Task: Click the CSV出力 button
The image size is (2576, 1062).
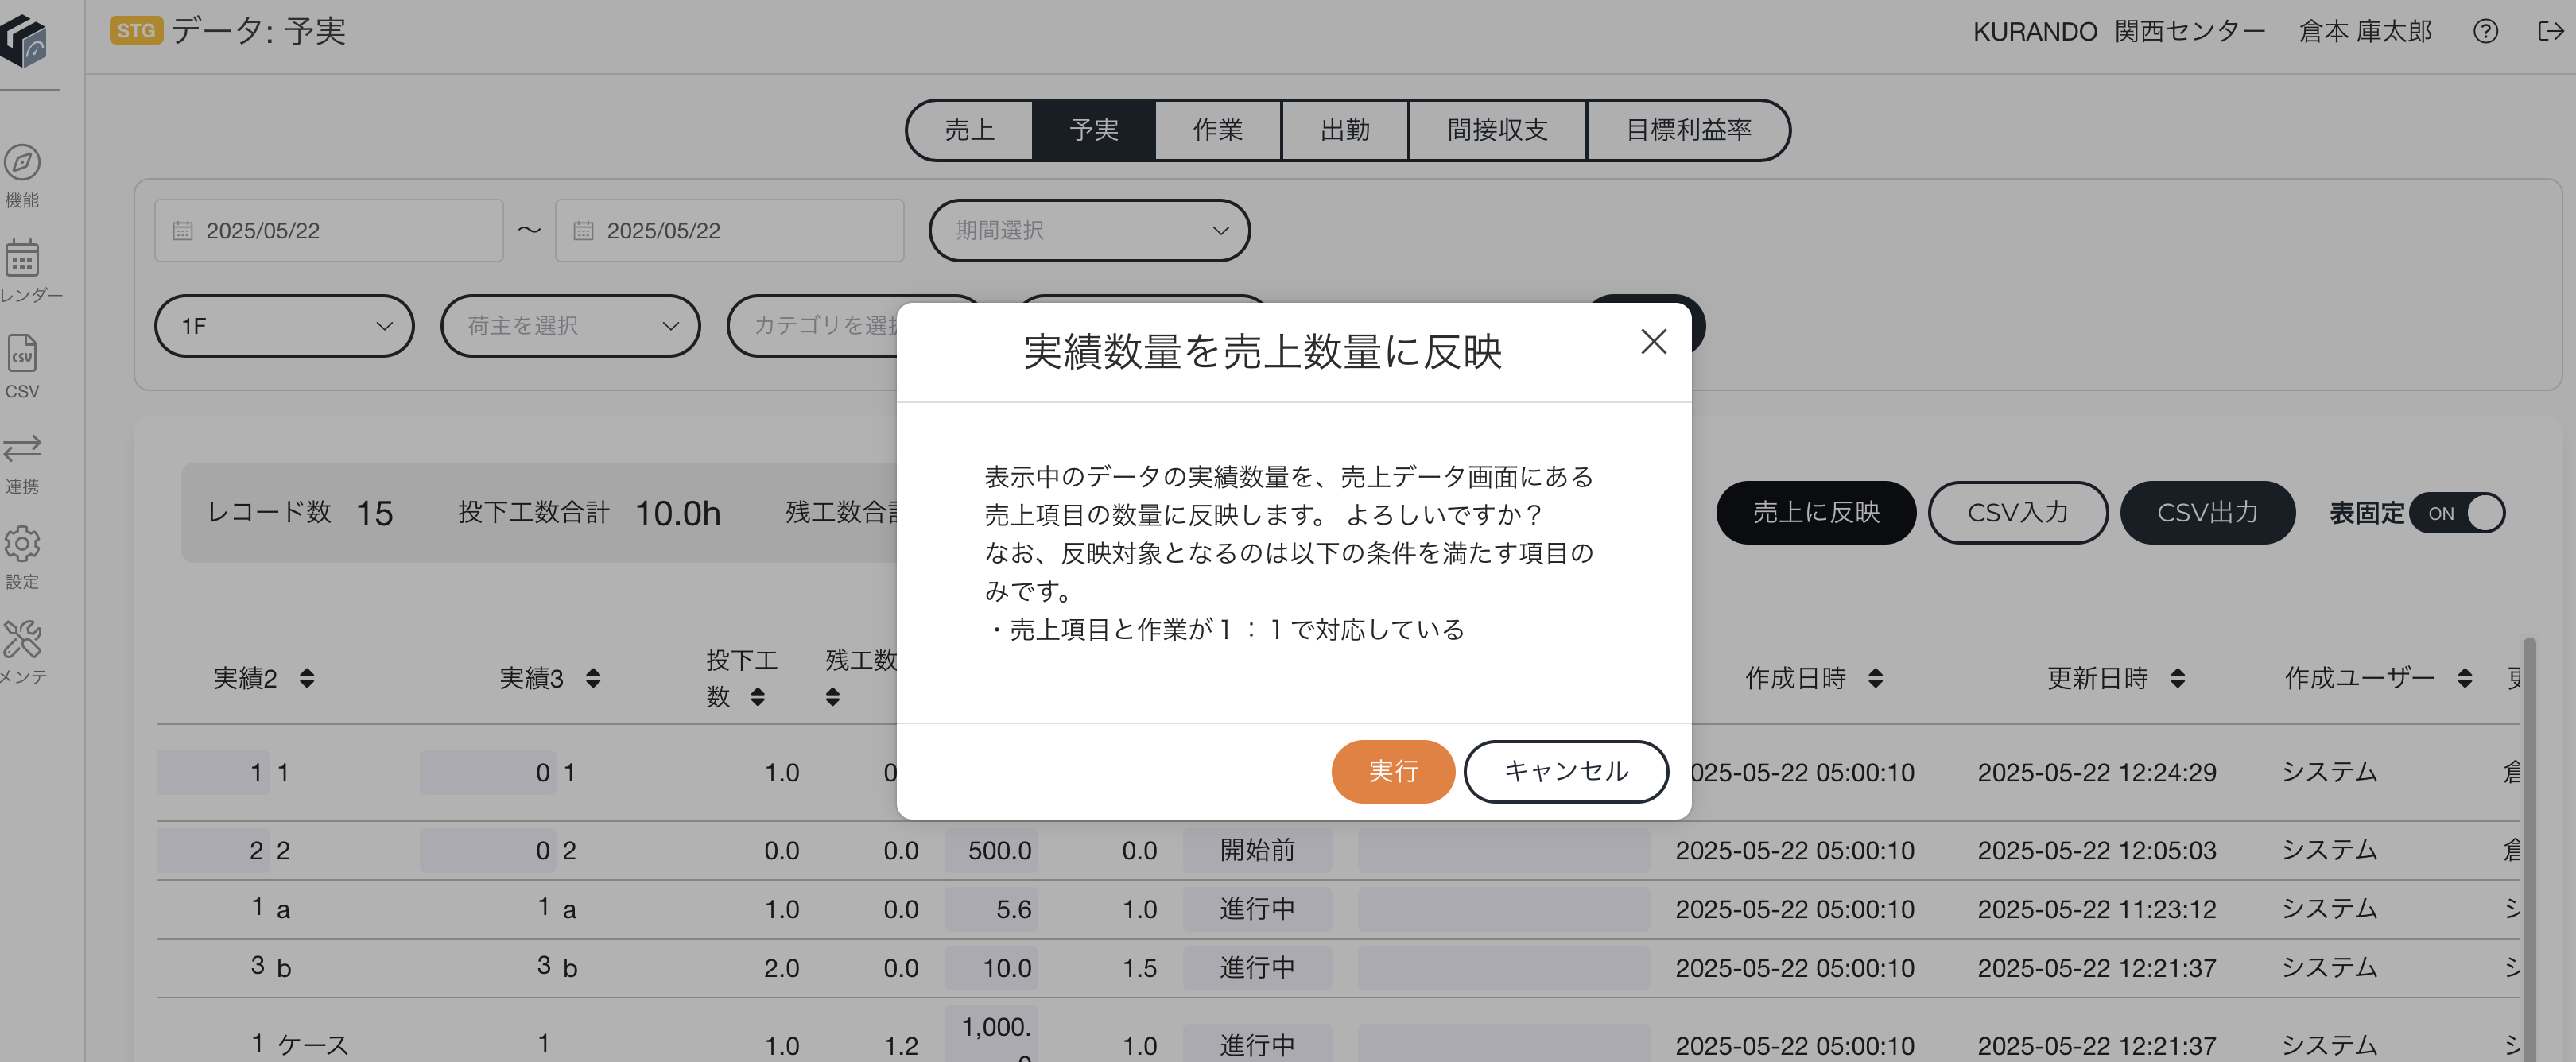Action: click(x=2207, y=513)
